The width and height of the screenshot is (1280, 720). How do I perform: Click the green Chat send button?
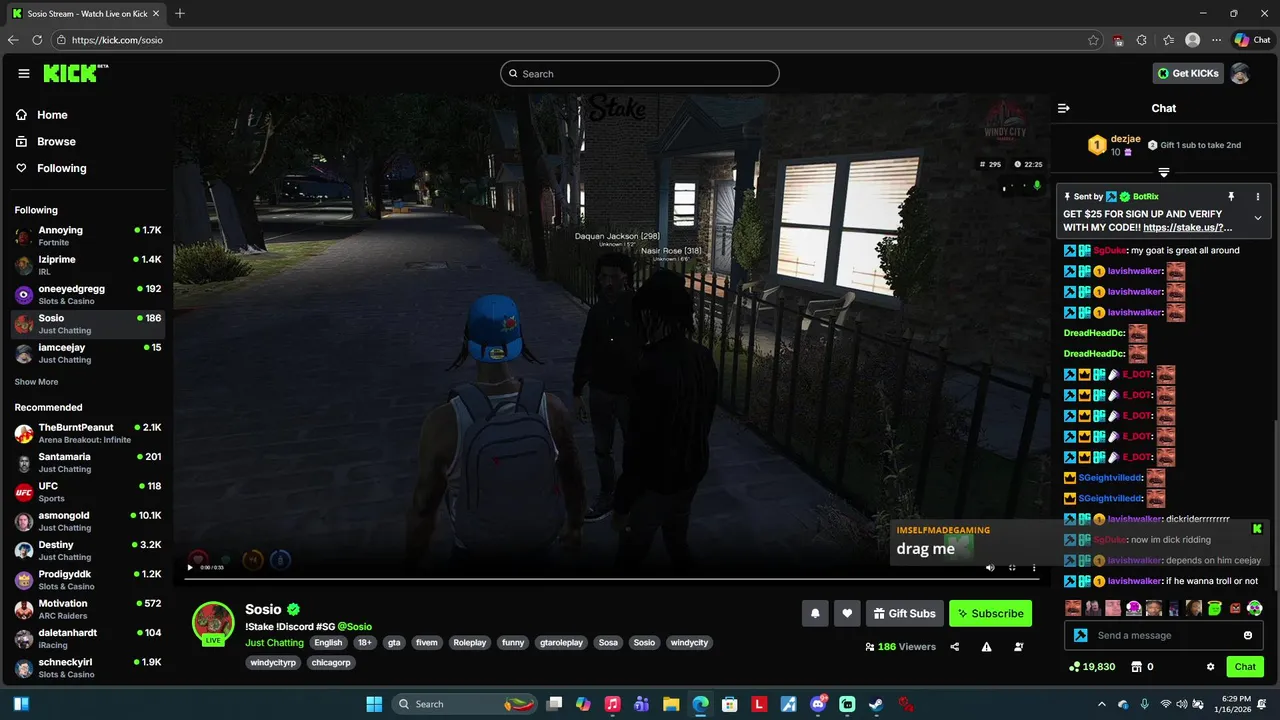1245,667
